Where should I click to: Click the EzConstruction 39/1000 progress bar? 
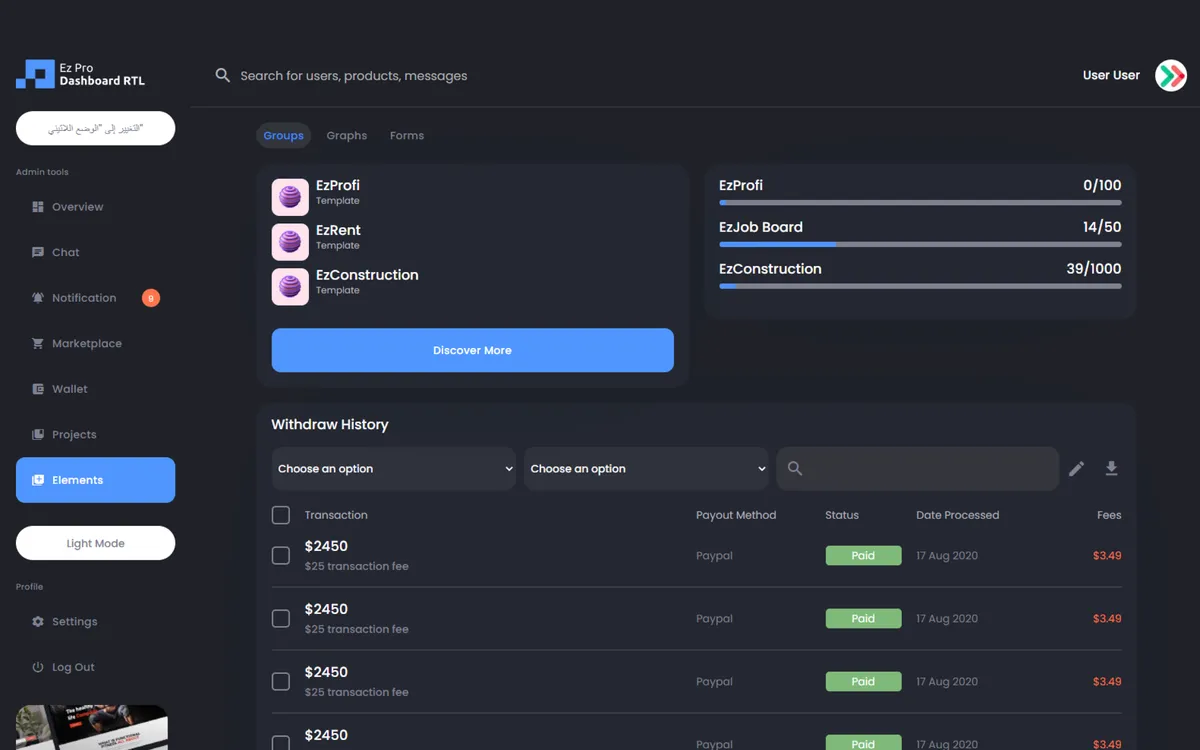click(x=920, y=286)
